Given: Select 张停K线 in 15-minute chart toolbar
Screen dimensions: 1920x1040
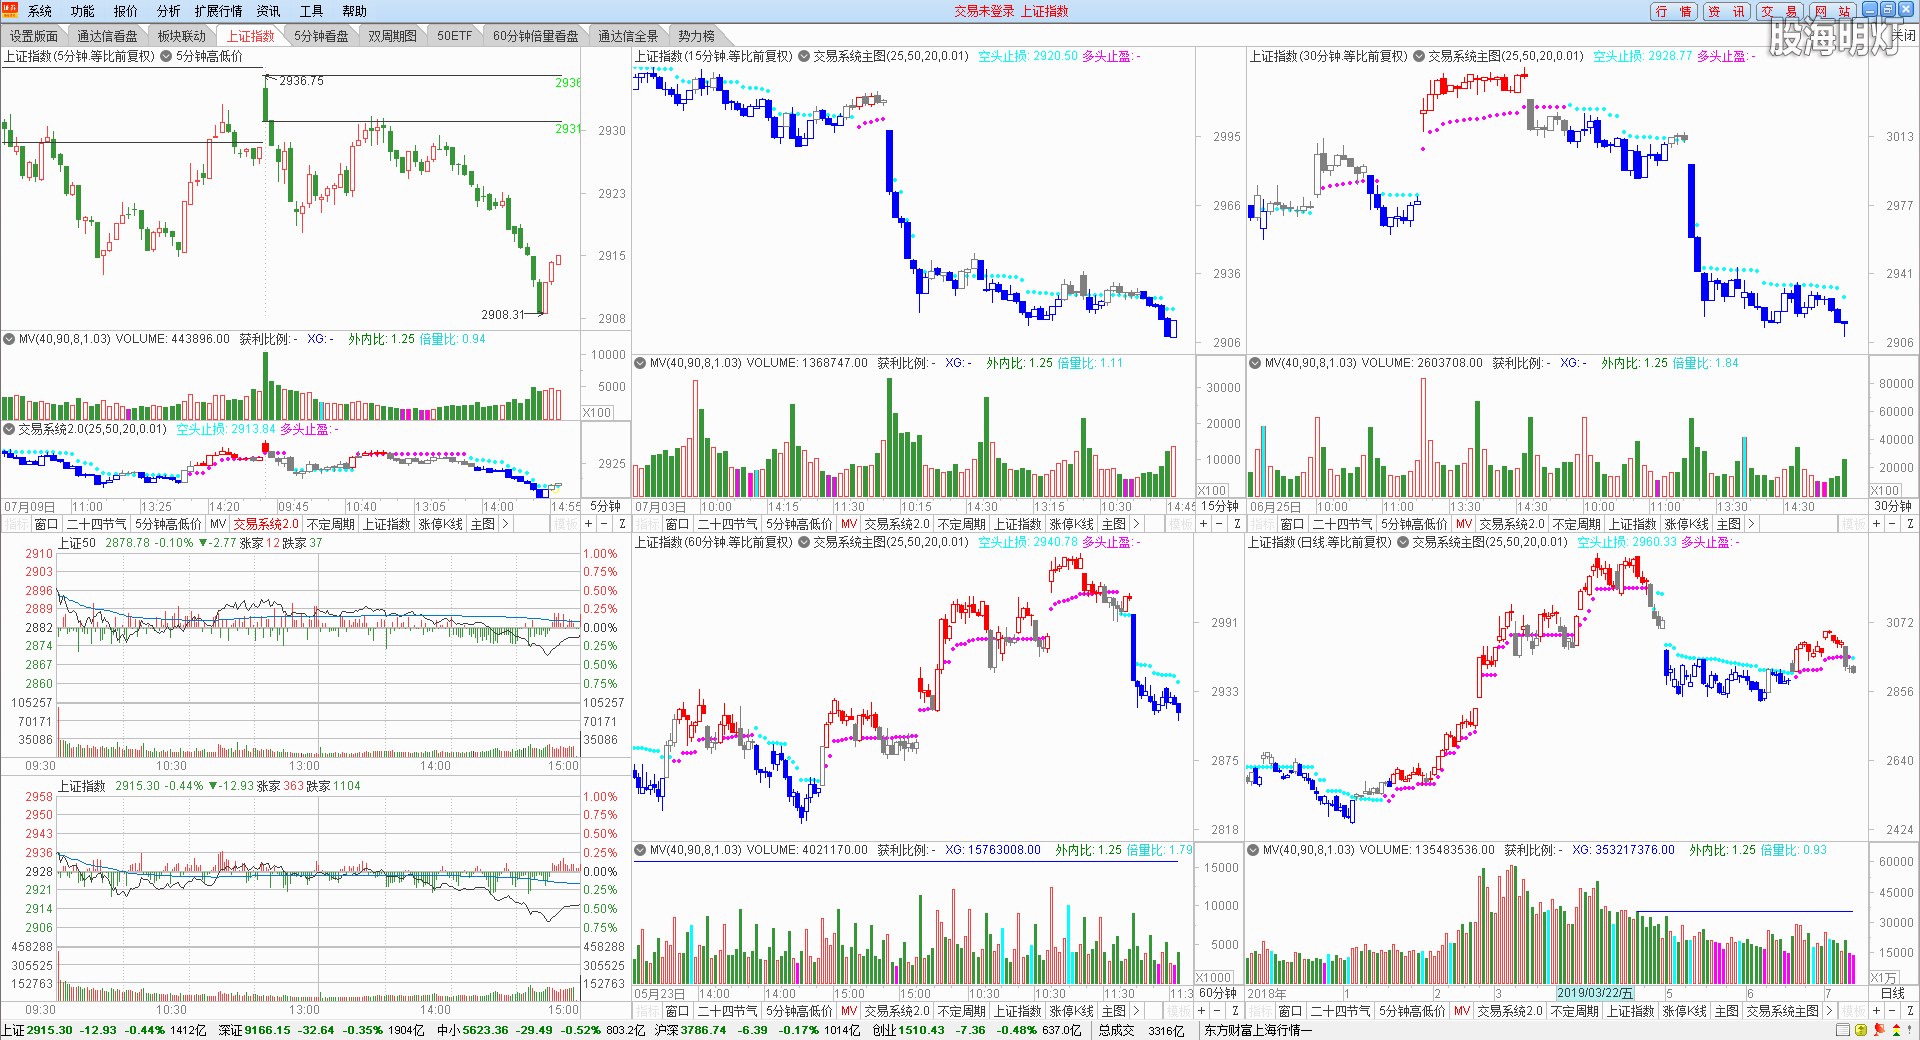Looking at the screenshot, I should [x=1071, y=524].
